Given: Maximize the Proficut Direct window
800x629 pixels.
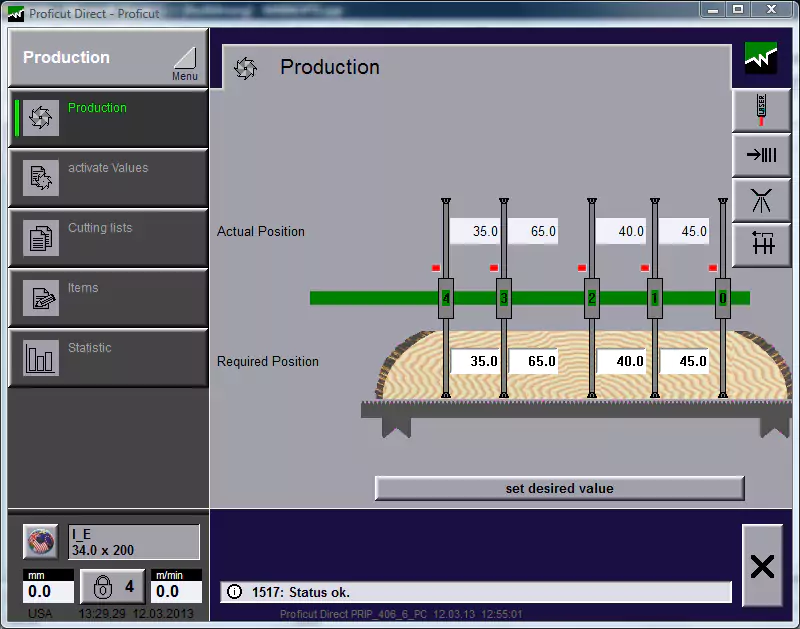Looking at the screenshot, I should [738, 9].
